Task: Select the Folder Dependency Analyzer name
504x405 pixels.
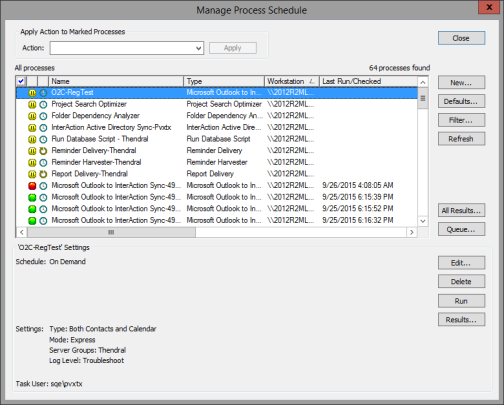Action: click(96, 116)
